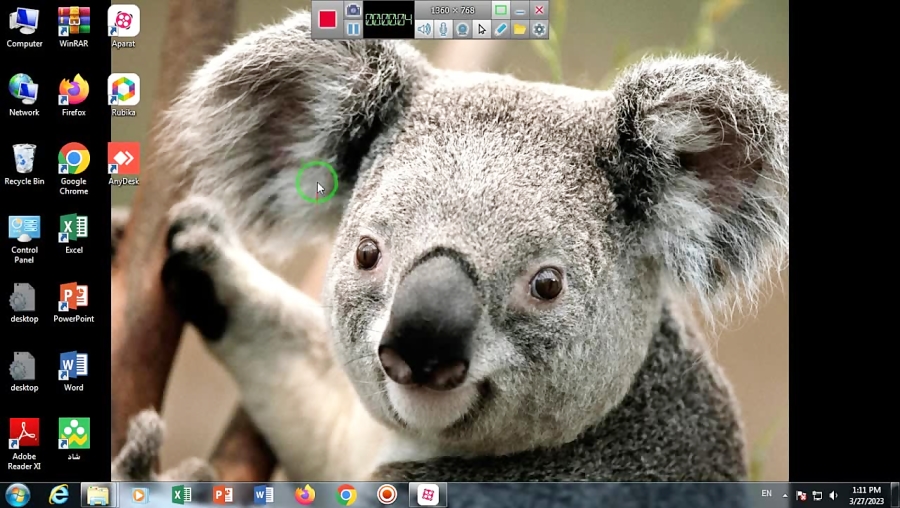
Task: Launch Firefox from the taskbar
Action: pos(305,495)
